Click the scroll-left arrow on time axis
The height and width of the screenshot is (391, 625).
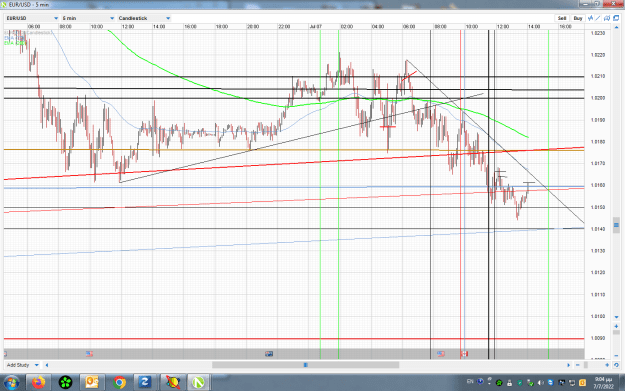pos(47,365)
